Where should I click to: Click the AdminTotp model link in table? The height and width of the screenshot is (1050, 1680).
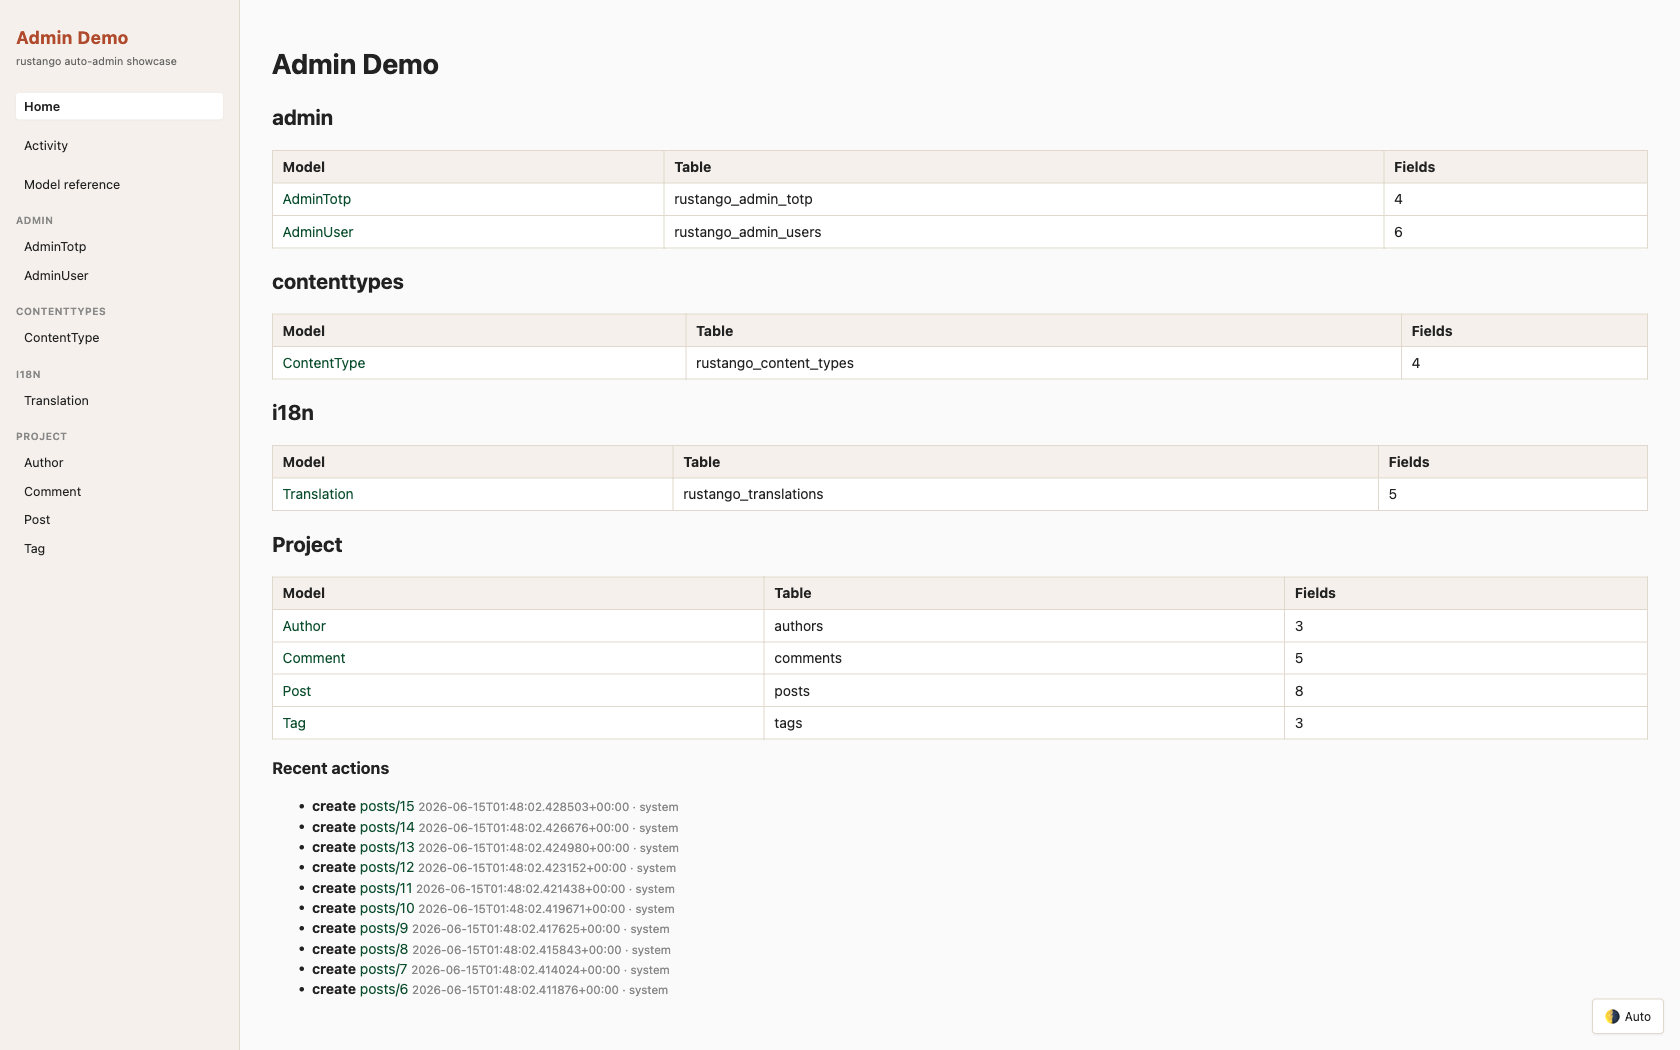pyautogui.click(x=316, y=199)
